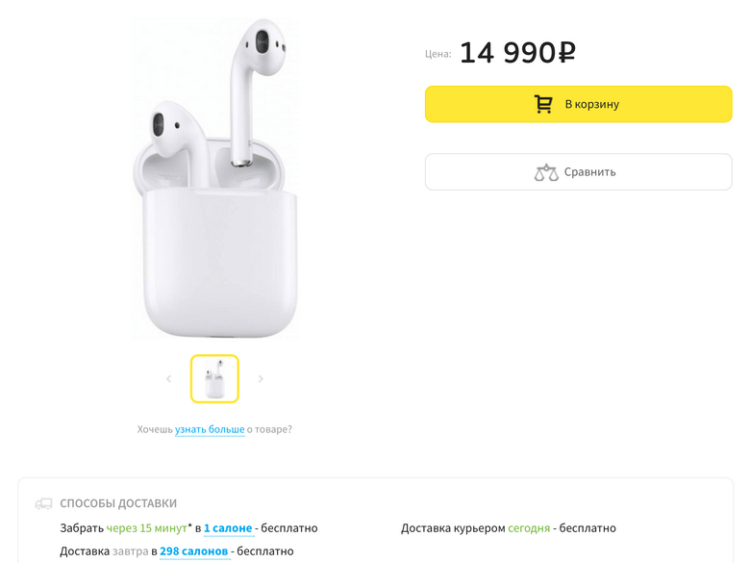Viewport: 750px width, 563px height.
Task: Click через 15 минут pickup text
Action: click(147, 528)
